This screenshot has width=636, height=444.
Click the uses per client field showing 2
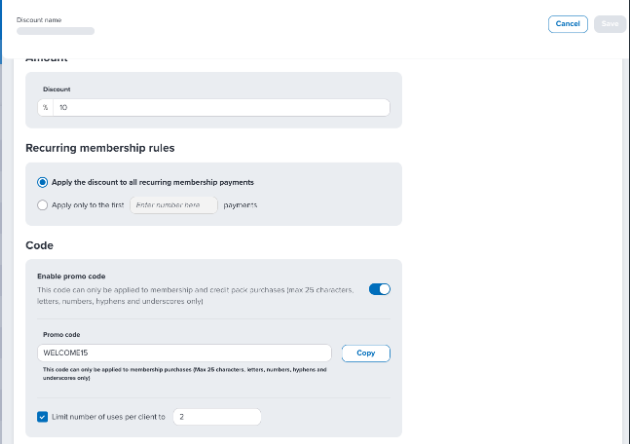click(217, 417)
